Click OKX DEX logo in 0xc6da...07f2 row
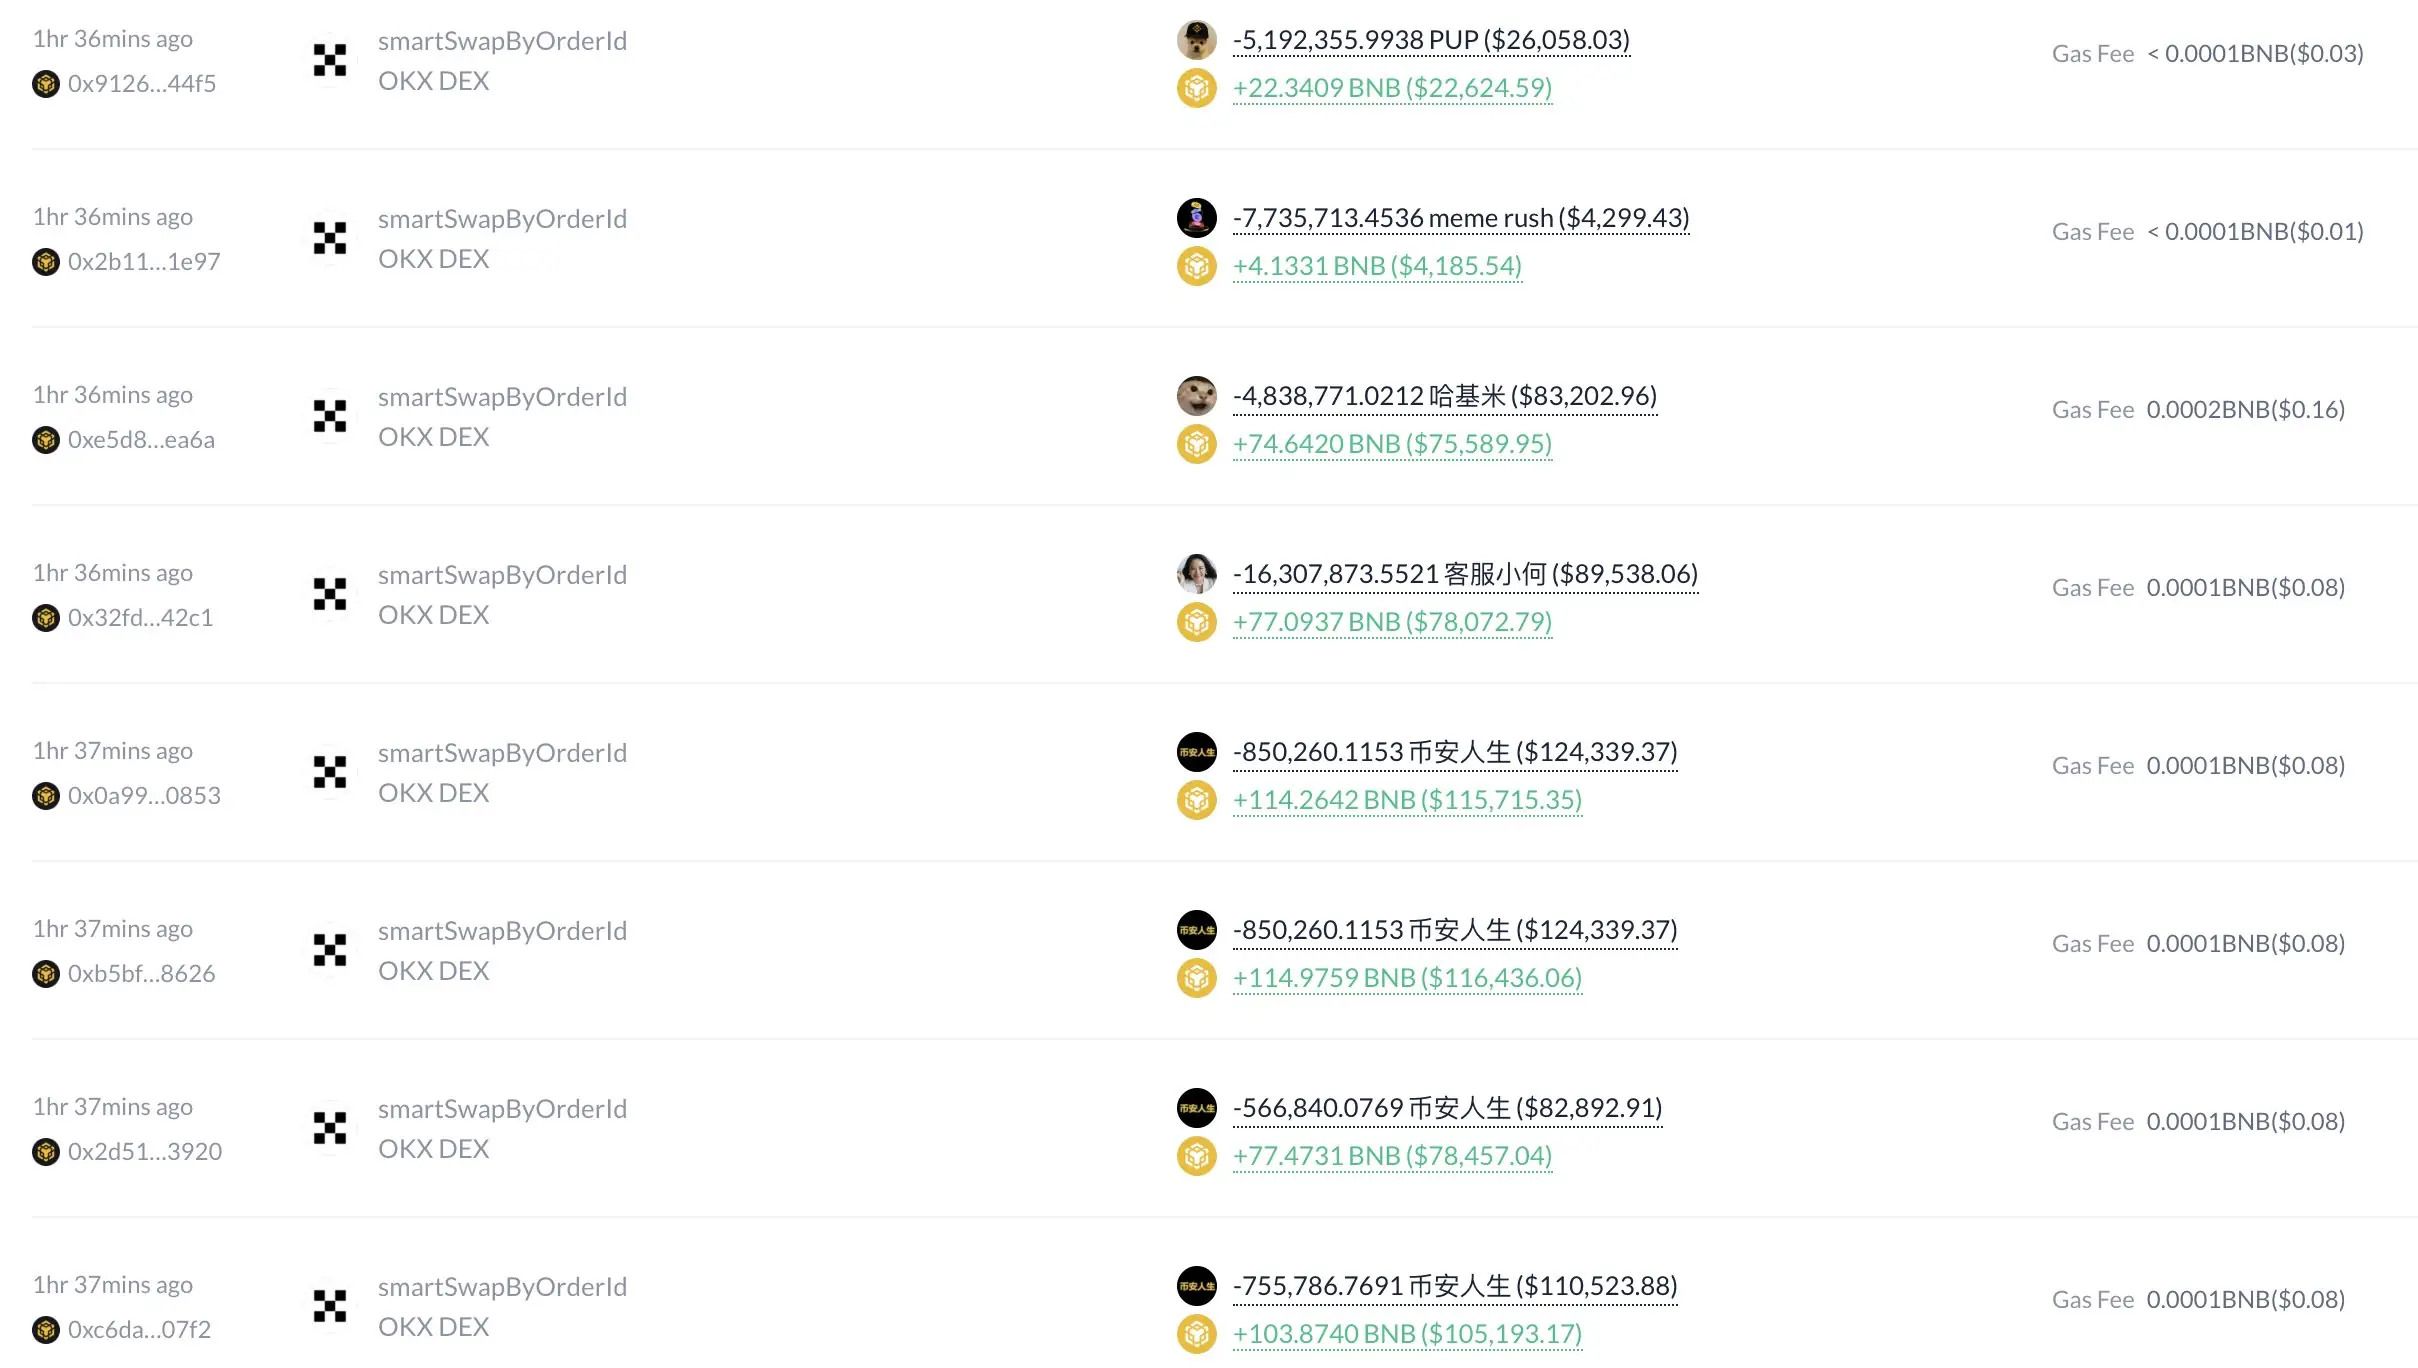The height and width of the screenshot is (1368, 2418). [329, 1306]
